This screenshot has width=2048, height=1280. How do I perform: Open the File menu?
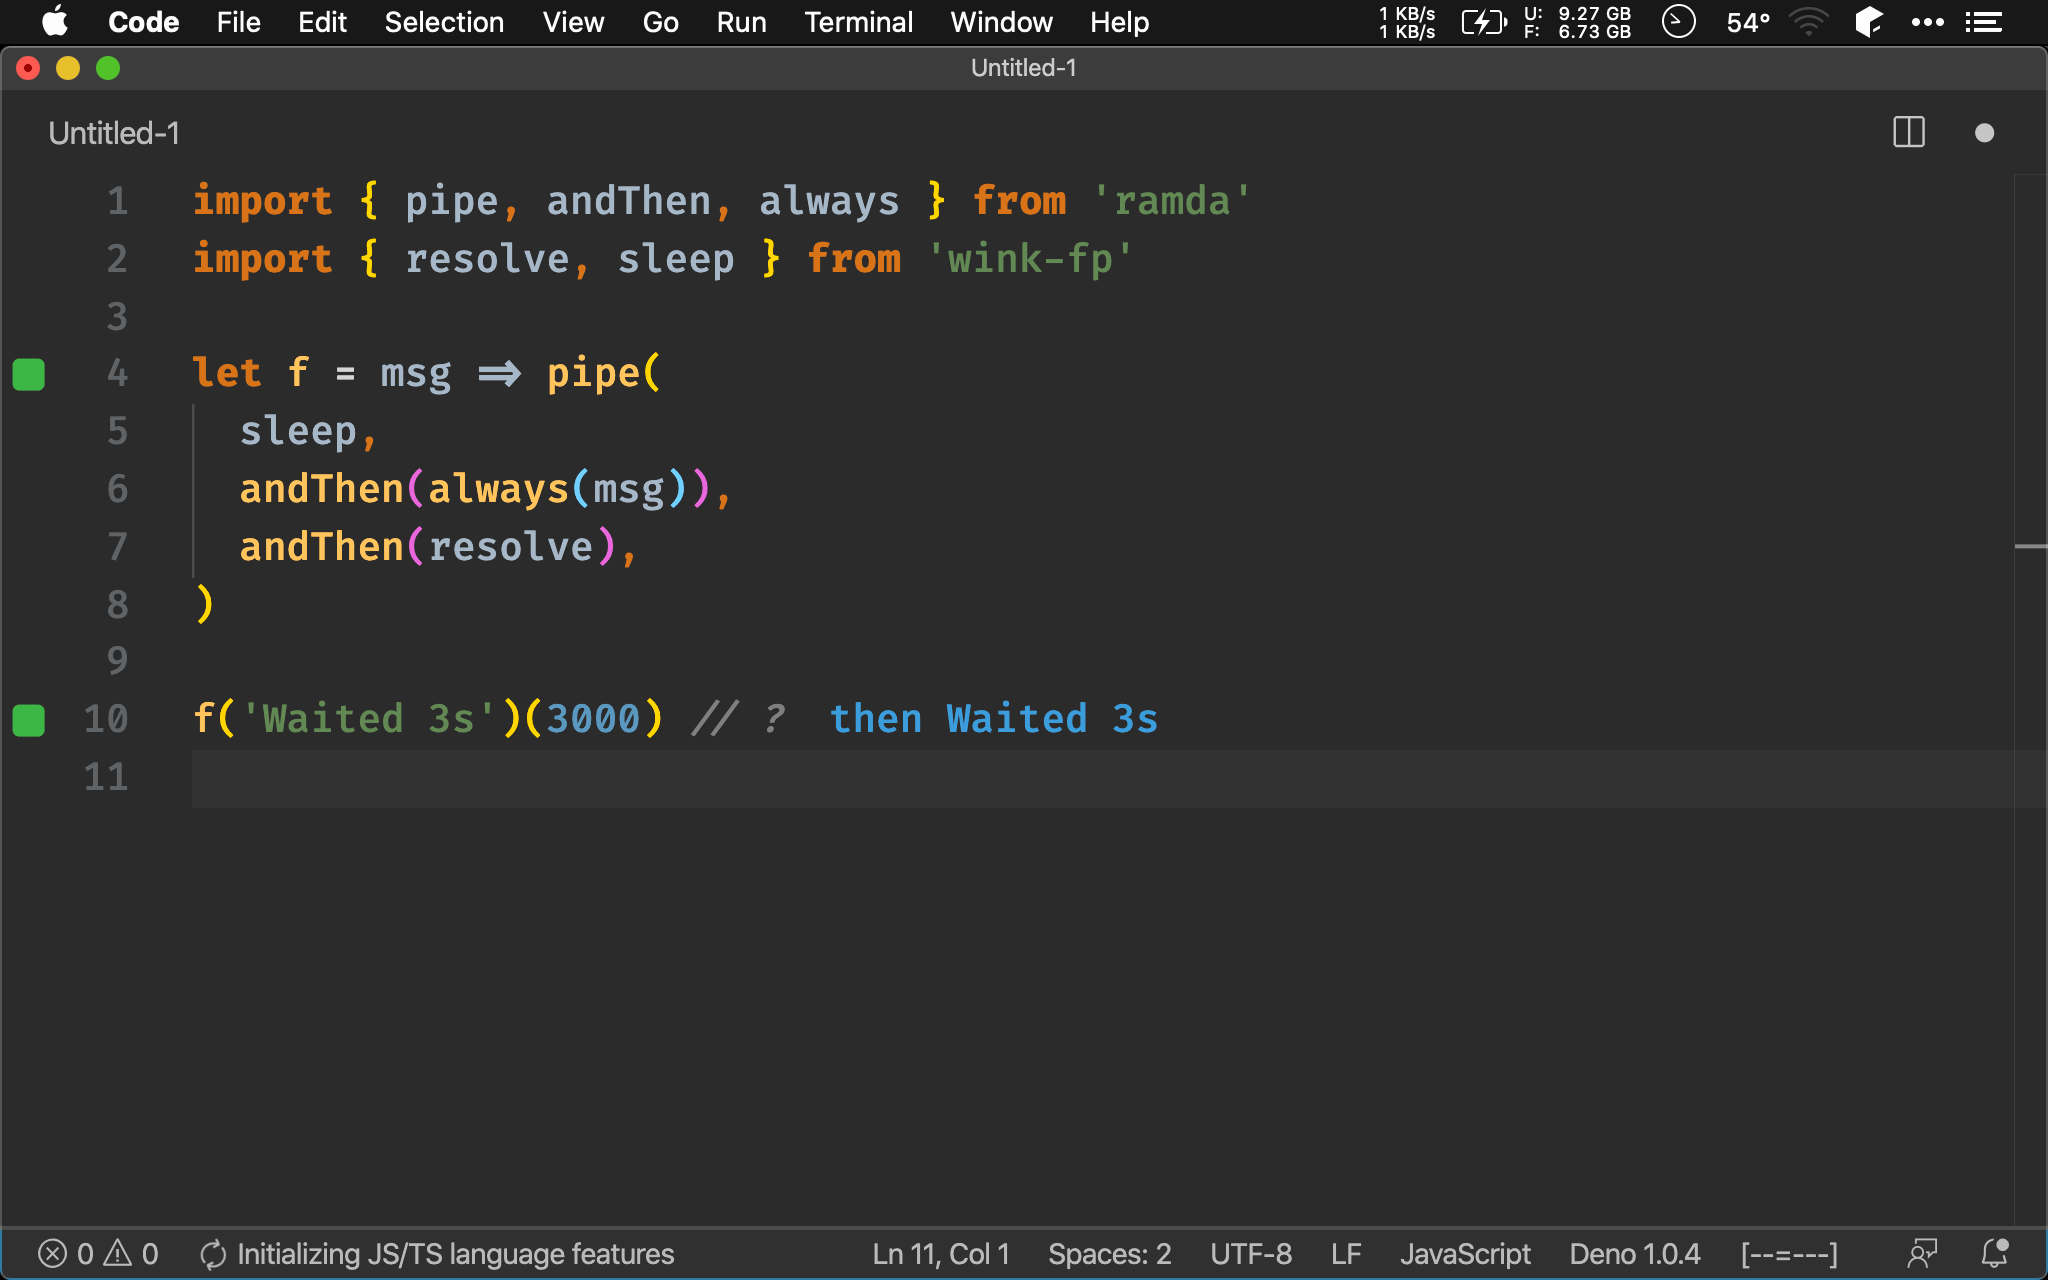click(238, 22)
